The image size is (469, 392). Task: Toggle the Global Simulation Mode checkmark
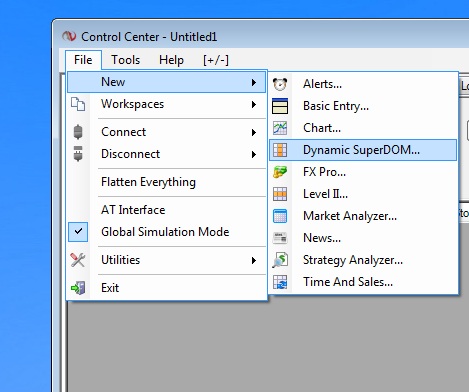point(78,232)
